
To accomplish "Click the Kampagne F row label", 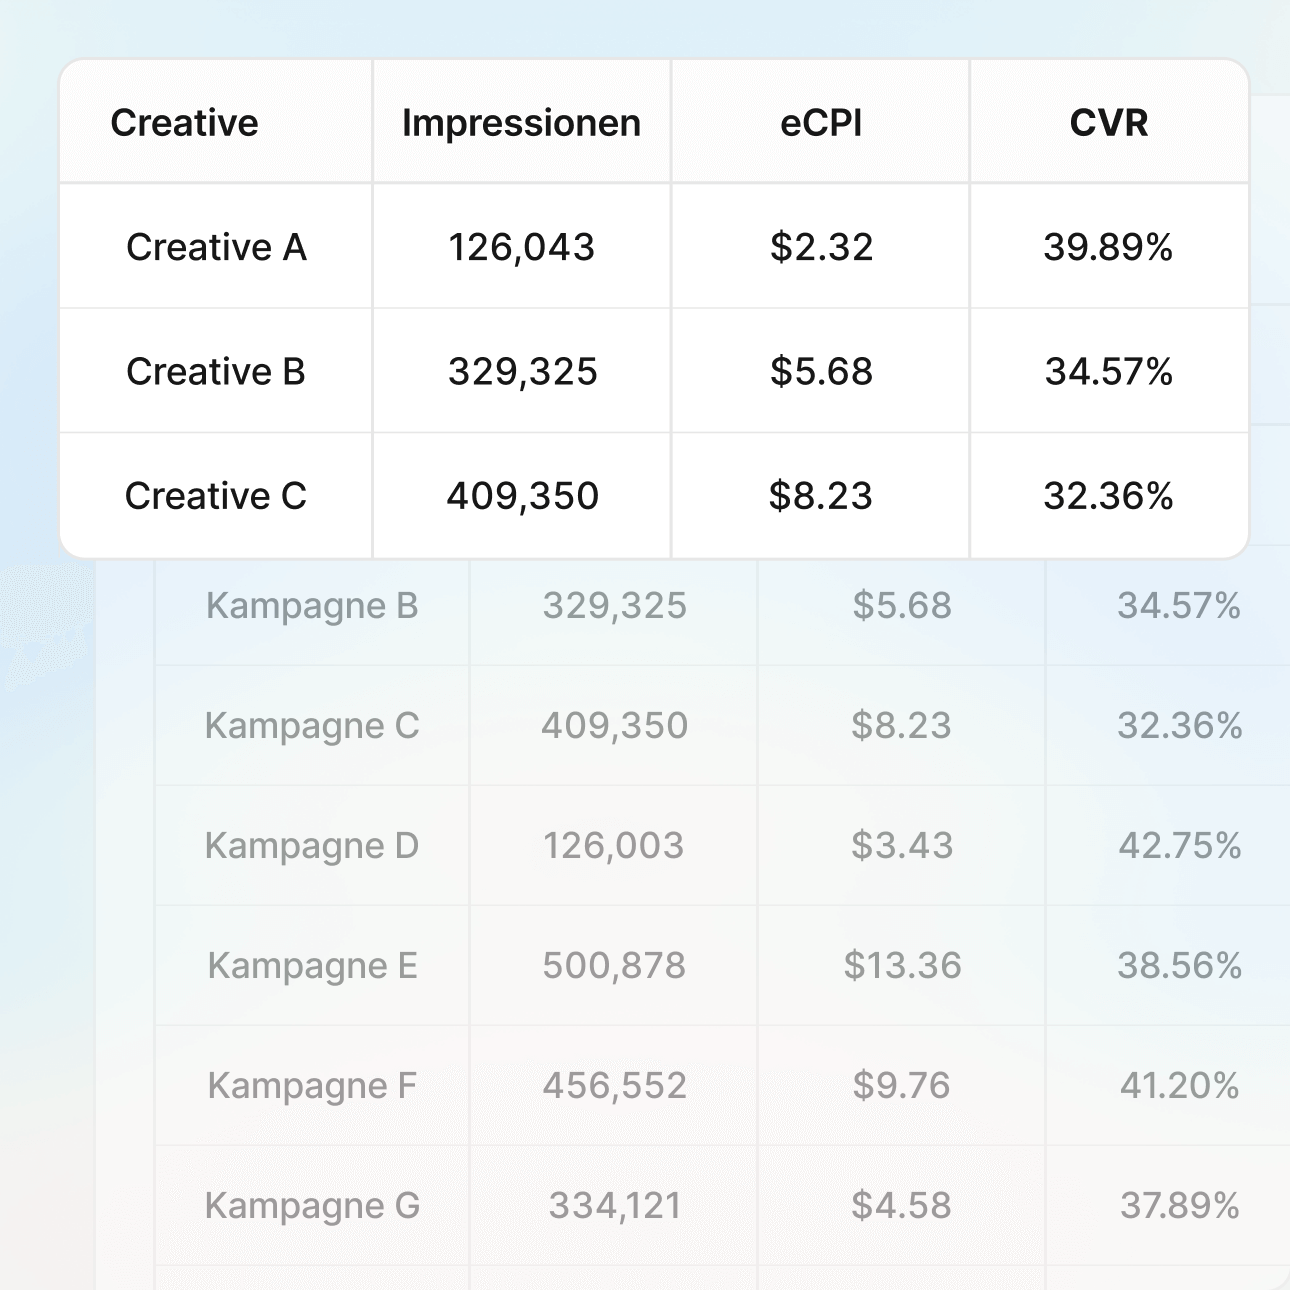I will click(x=312, y=1086).
